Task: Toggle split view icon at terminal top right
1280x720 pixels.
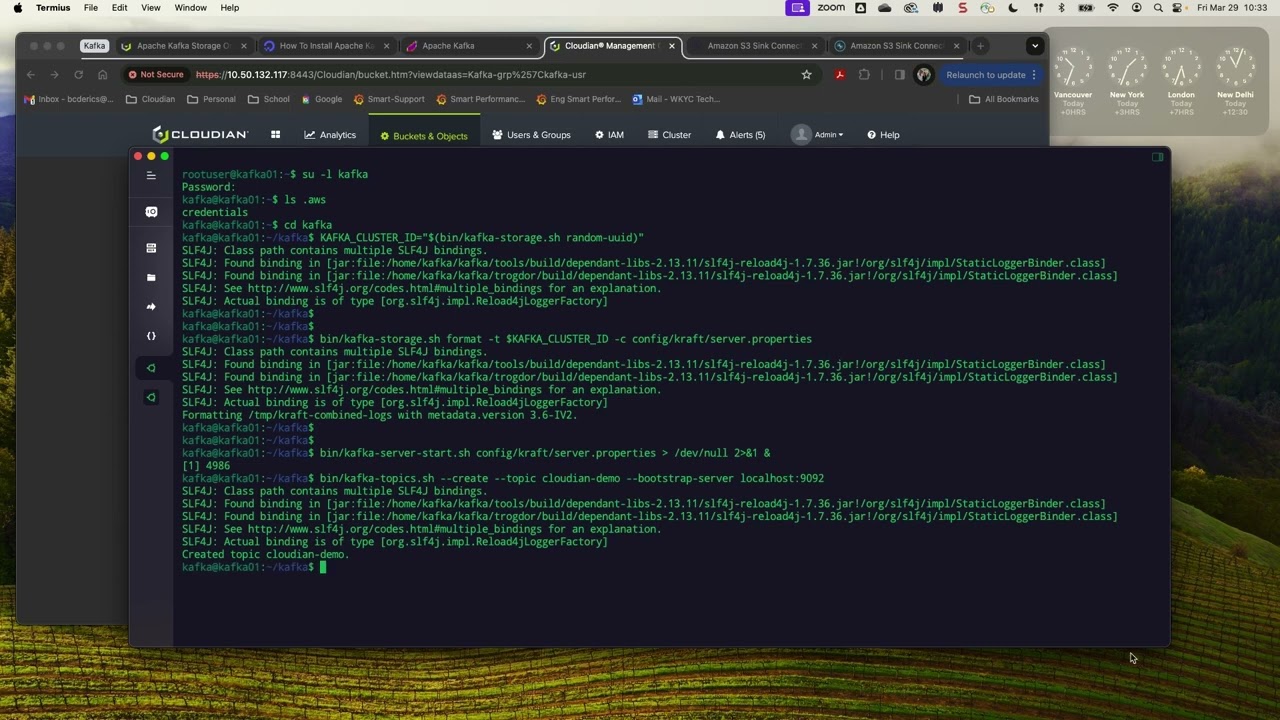Action: [x=1157, y=157]
